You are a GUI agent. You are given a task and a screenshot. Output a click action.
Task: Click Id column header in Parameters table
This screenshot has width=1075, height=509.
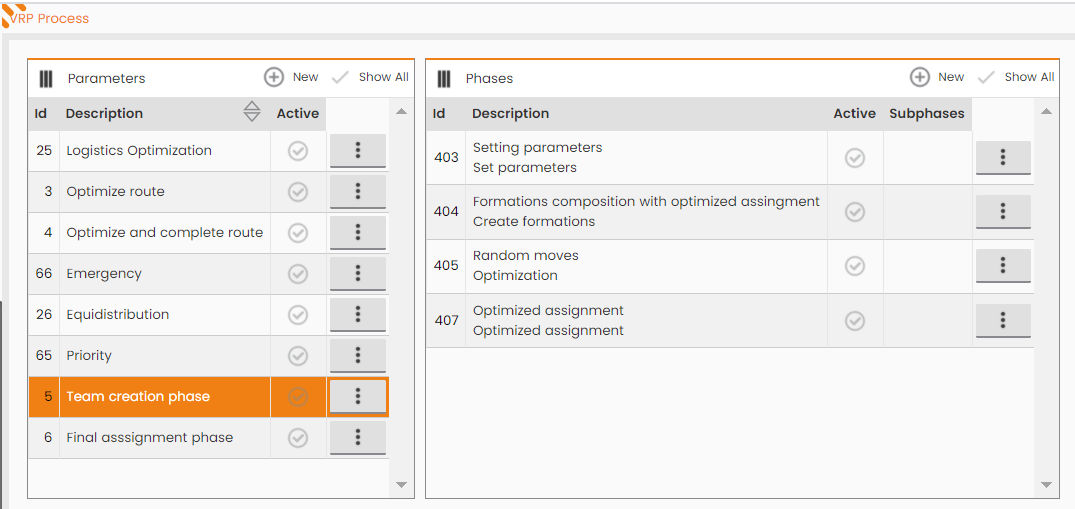pyautogui.click(x=41, y=113)
